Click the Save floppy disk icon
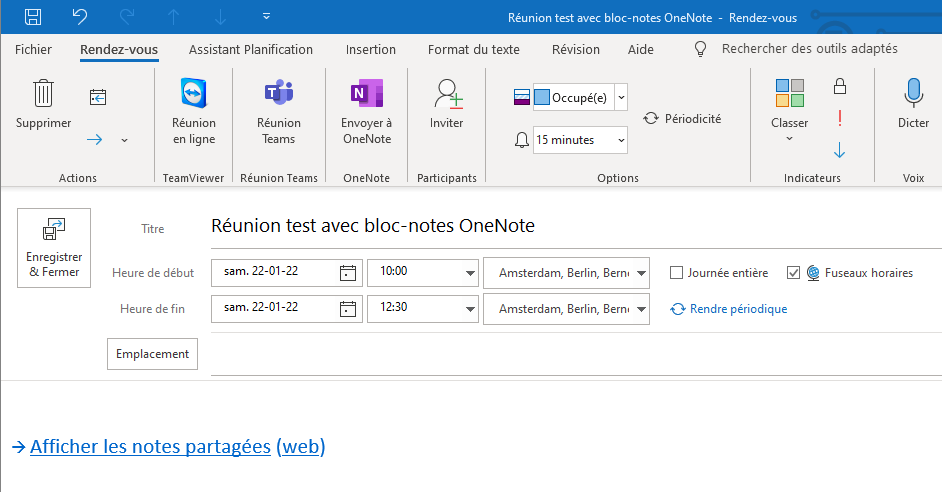Viewport: 942px width, 492px height. [x=33, y=17]
